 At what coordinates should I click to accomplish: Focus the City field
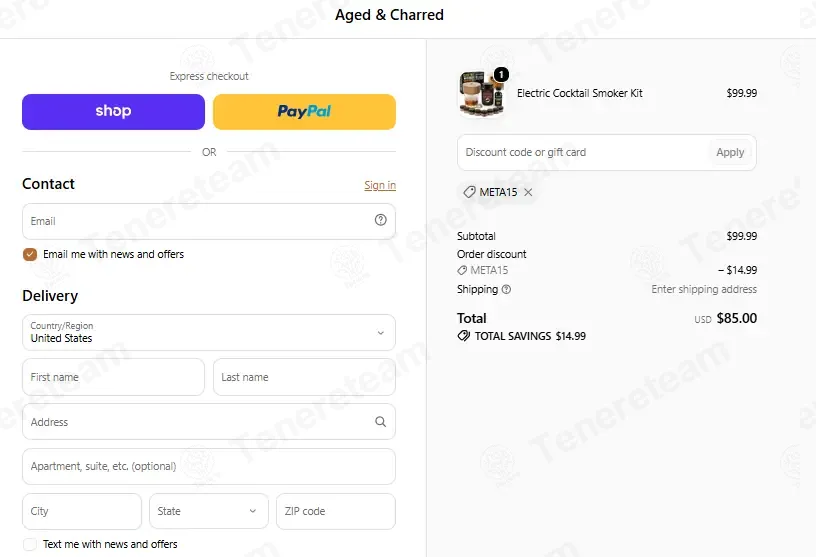pos(82,511)
